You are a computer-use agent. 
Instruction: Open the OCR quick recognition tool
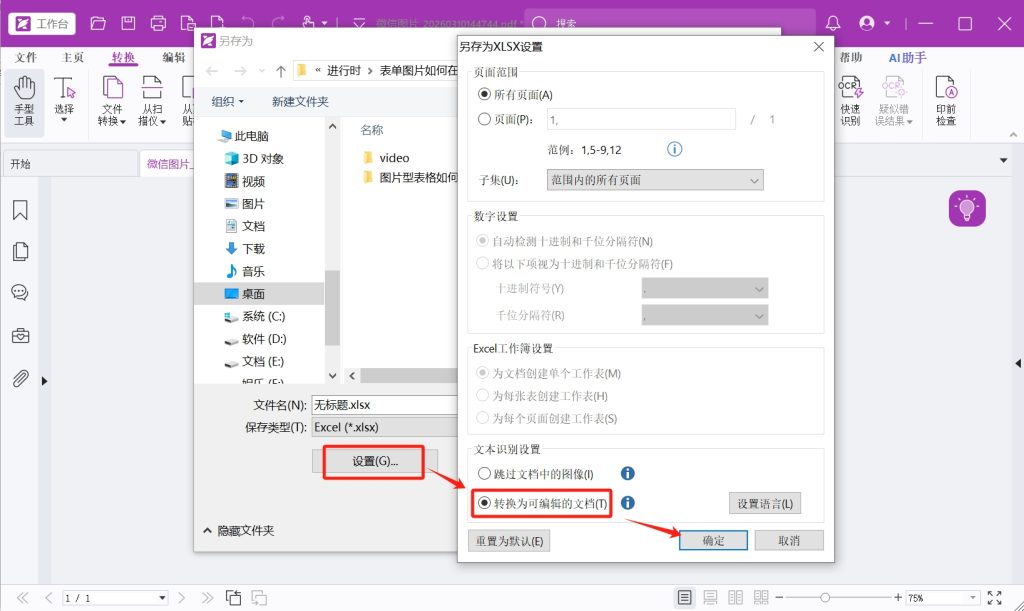850,100
